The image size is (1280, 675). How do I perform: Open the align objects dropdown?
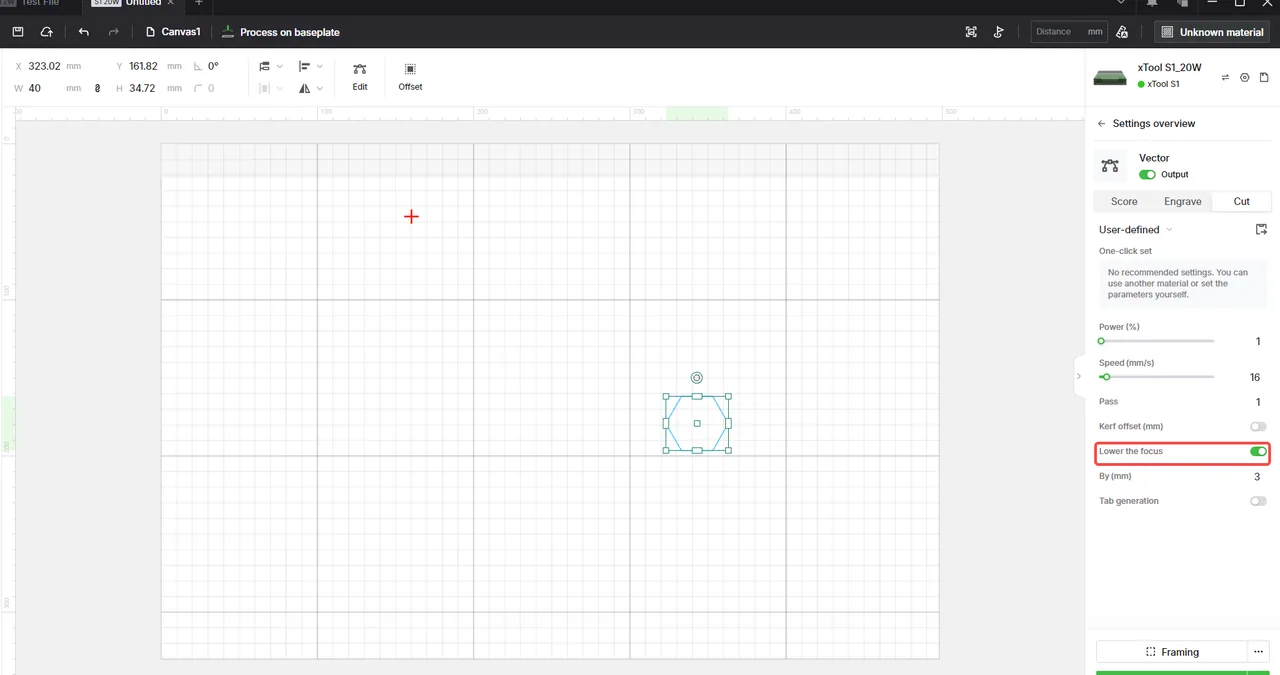pos(311,66)
